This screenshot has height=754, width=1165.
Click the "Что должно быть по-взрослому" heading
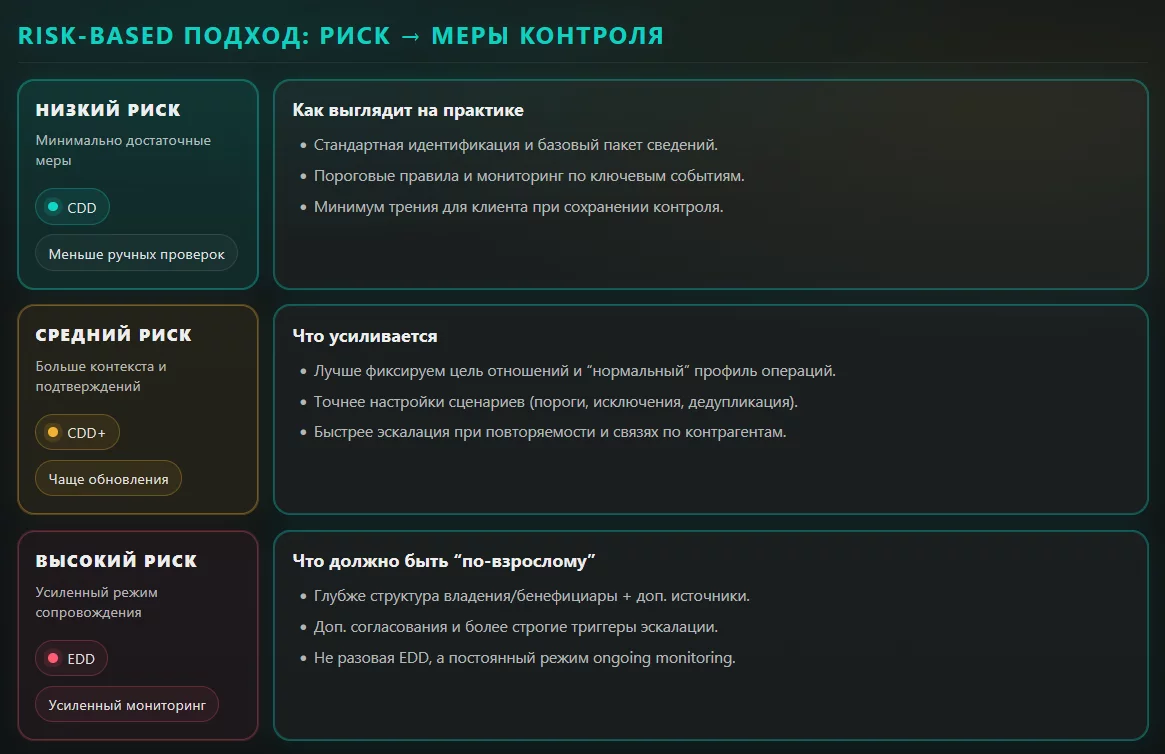(x=444, y=561)
